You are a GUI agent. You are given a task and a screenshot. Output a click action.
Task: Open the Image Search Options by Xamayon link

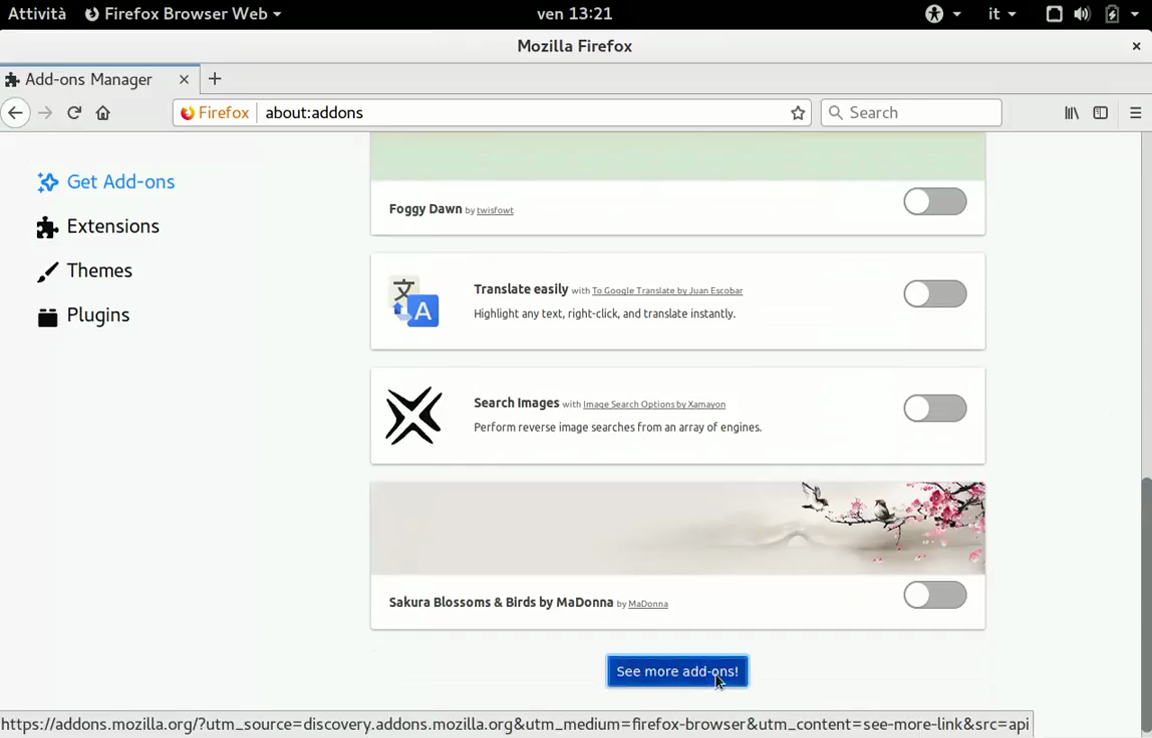(x=654, y=405)
